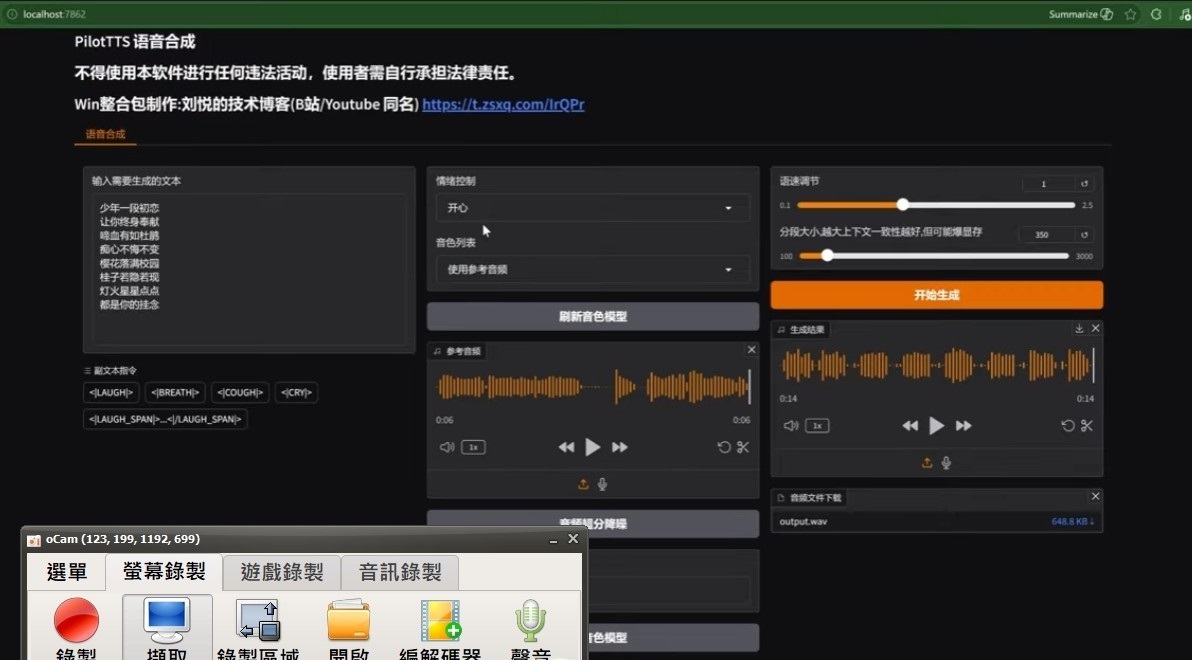
Task: Download the generated audio via download icon
Action: click(x=1079, y=328)
